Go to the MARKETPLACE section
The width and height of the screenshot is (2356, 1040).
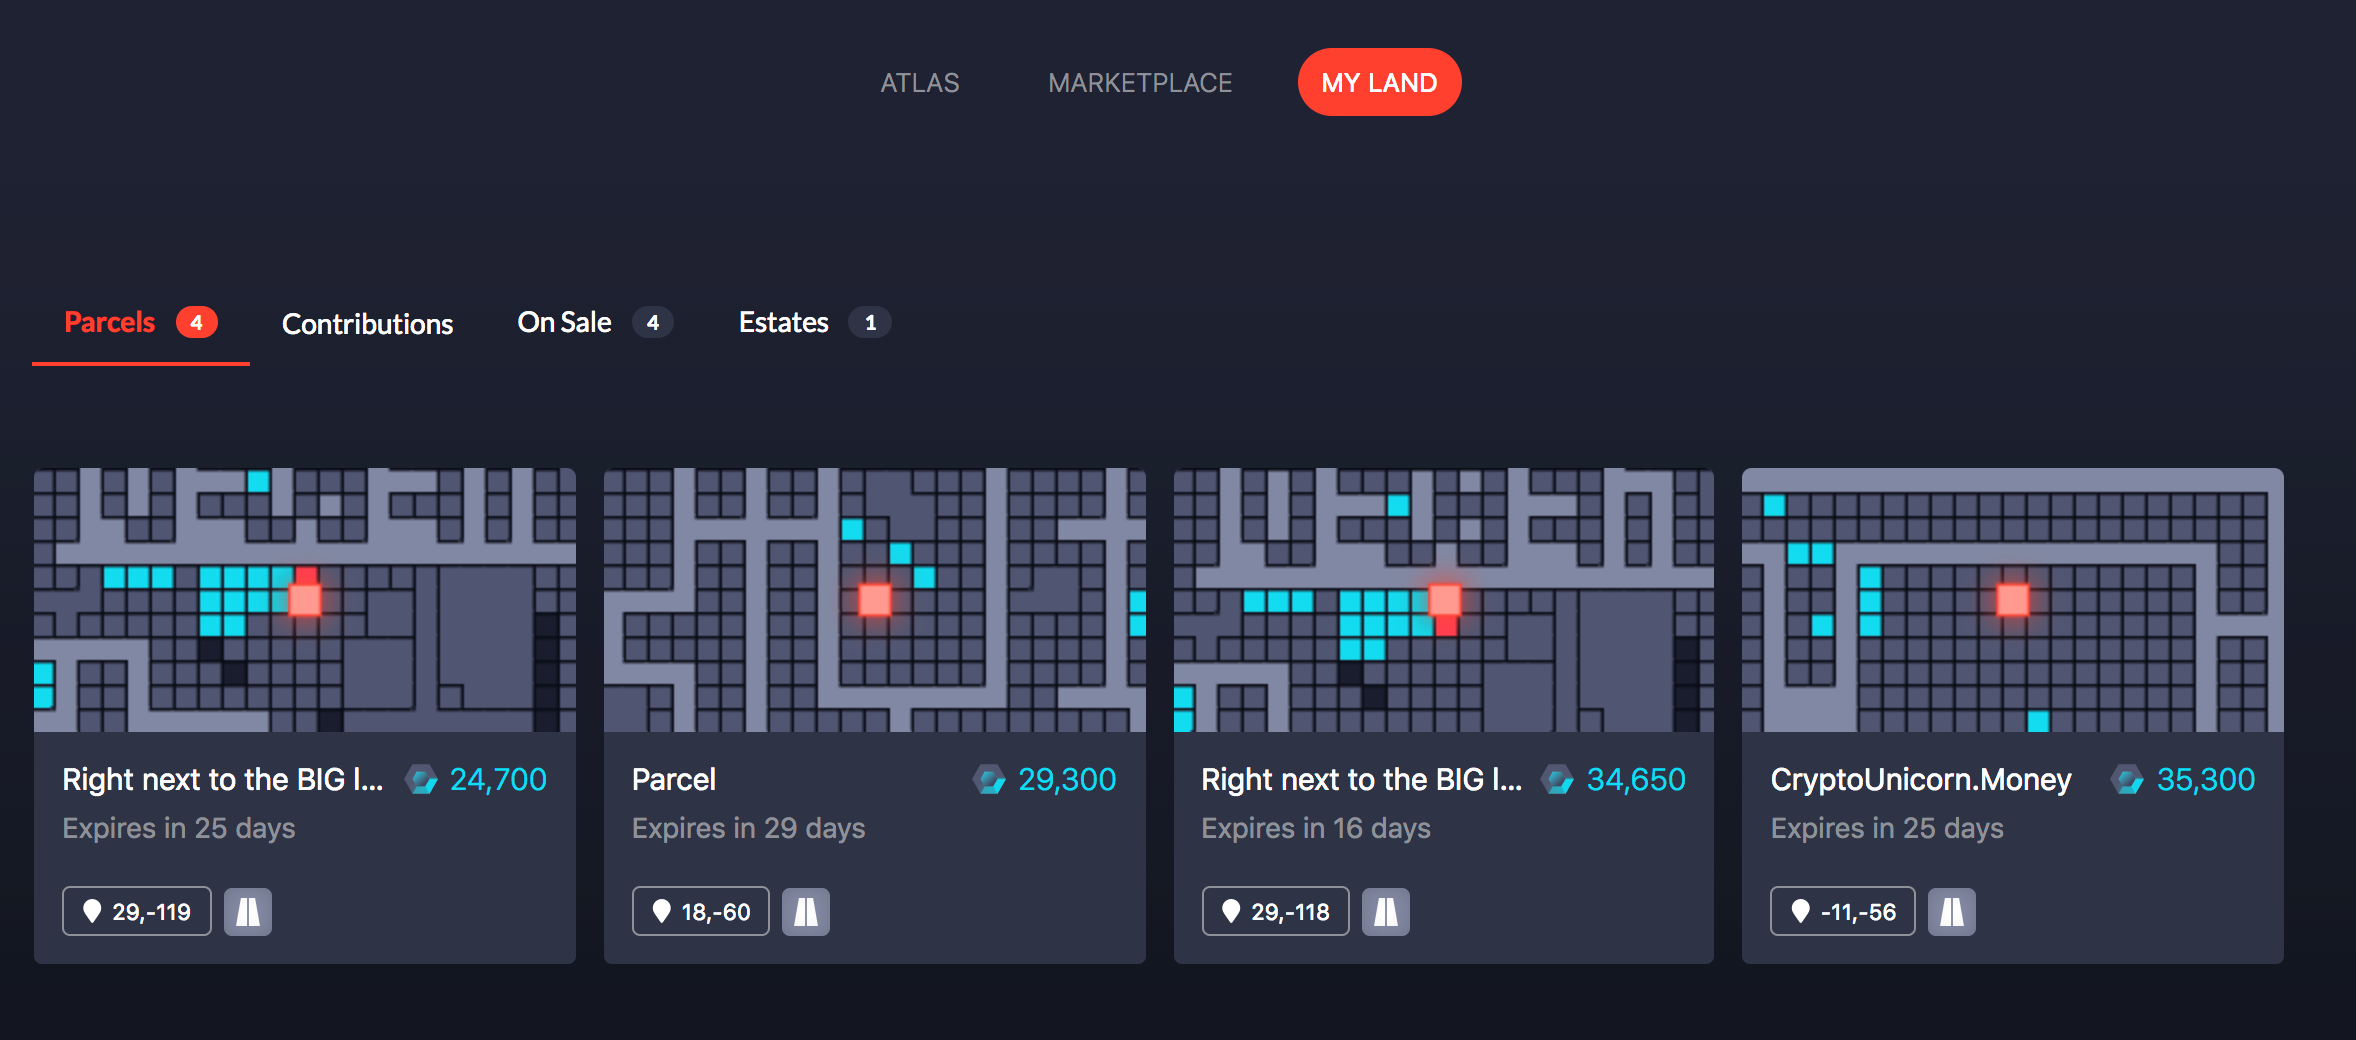pyautogui.click(x=1140, y=83)
